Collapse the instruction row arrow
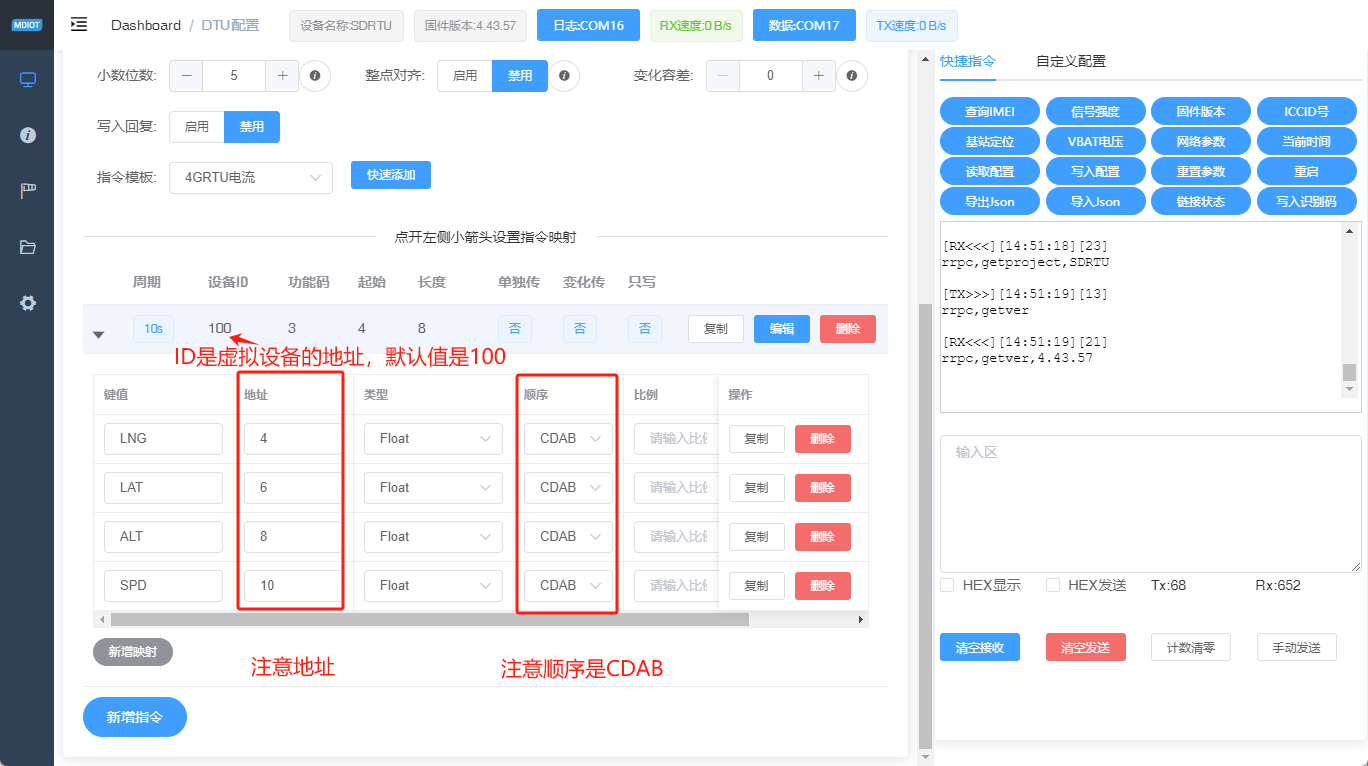1368x766 pixels. (99, 335)
